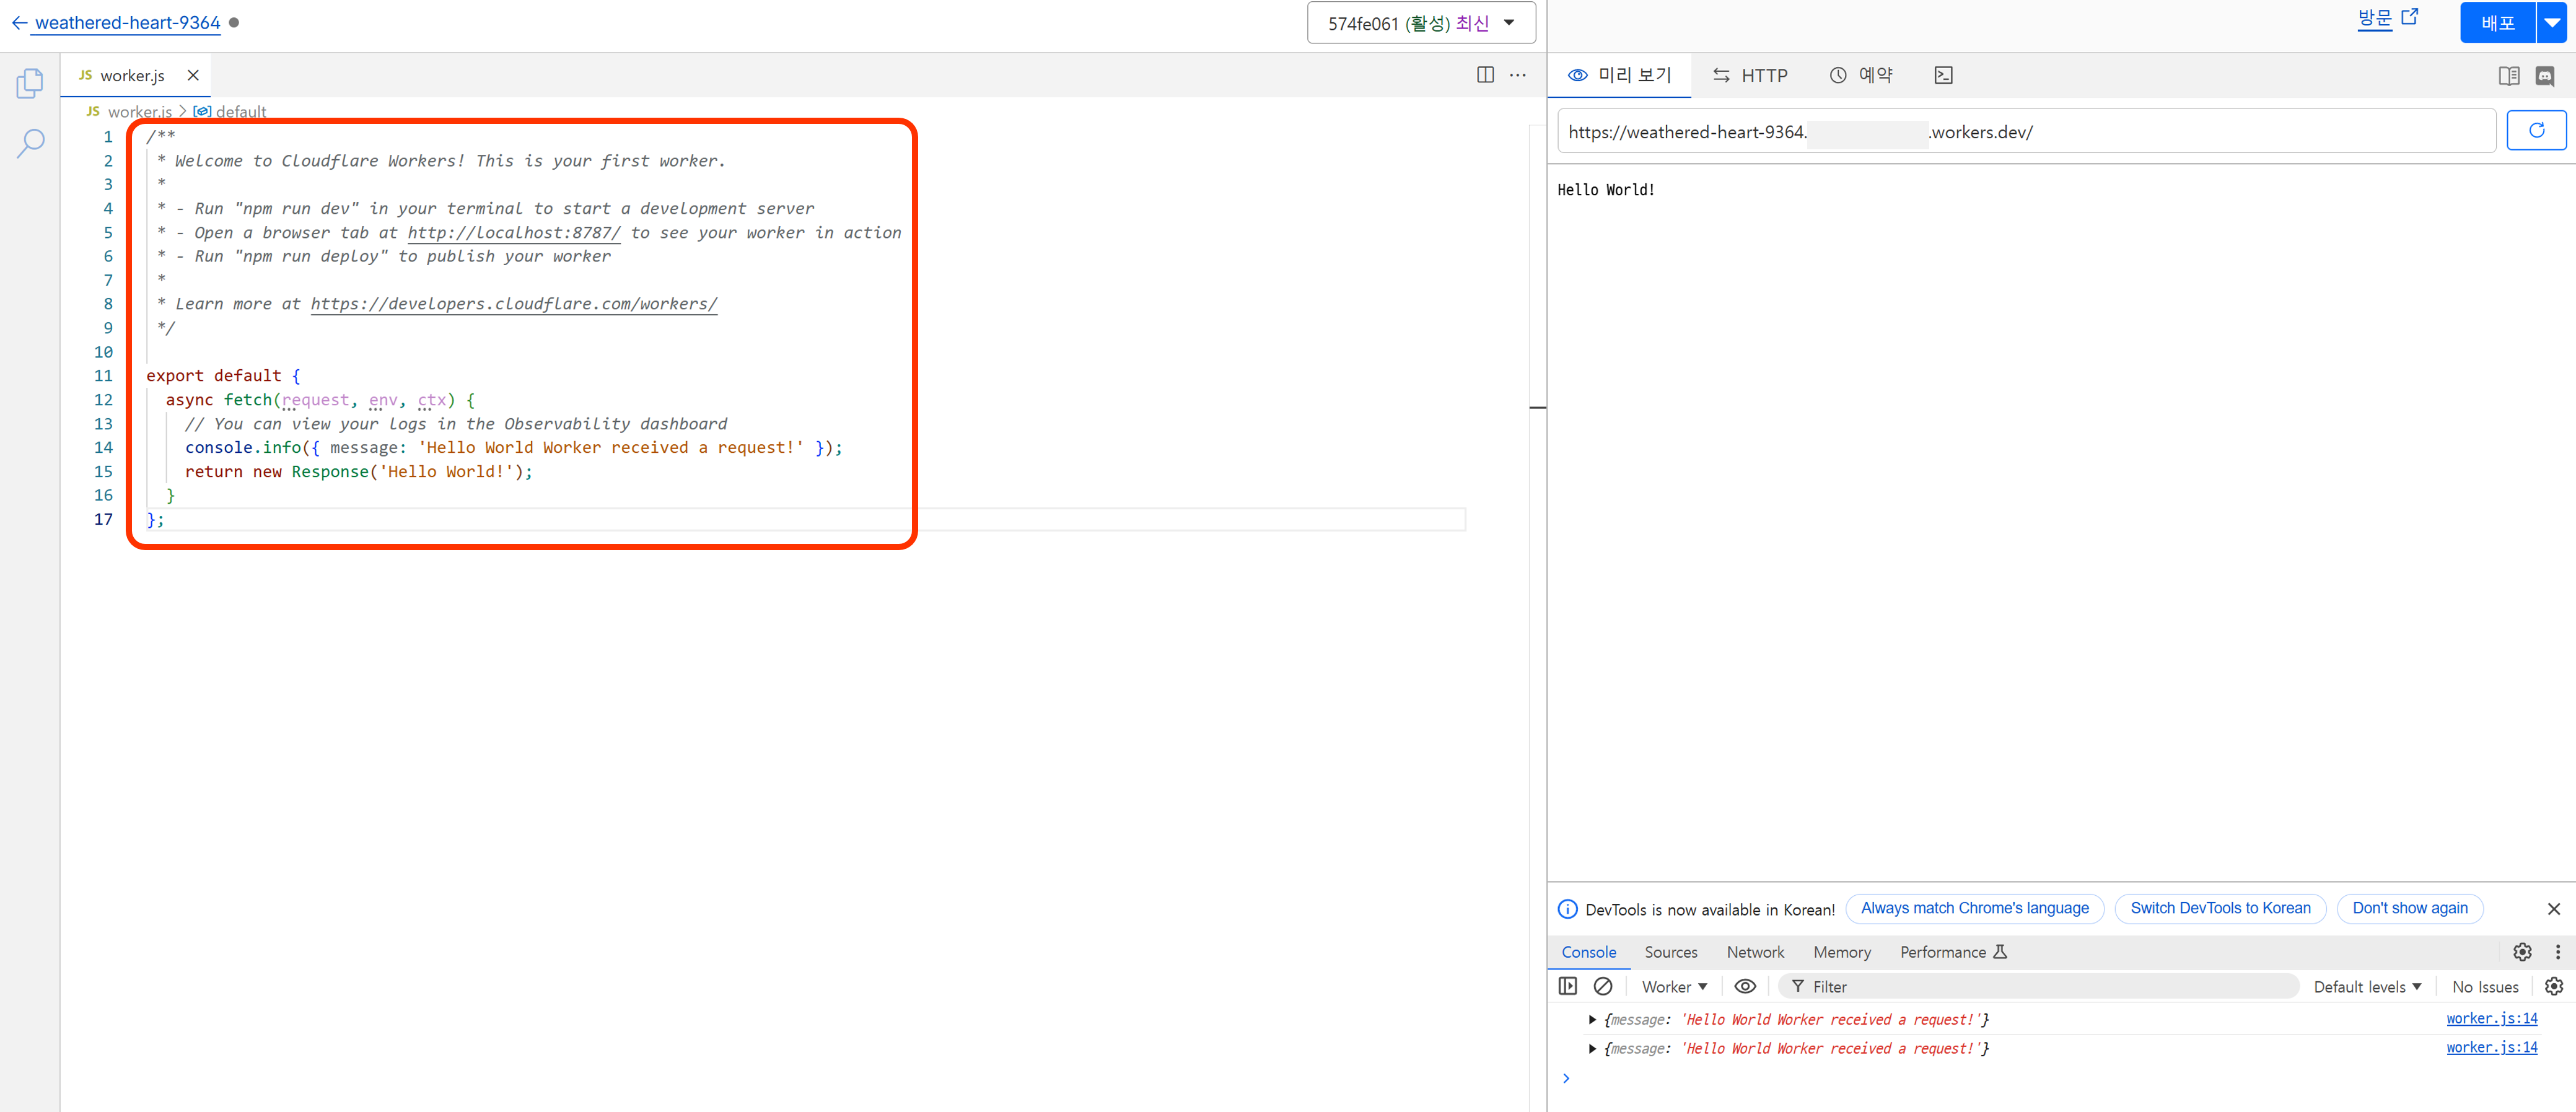Click the clear console icon
Viewport: 2576px width, 1112px height.
pos(1602,986)
